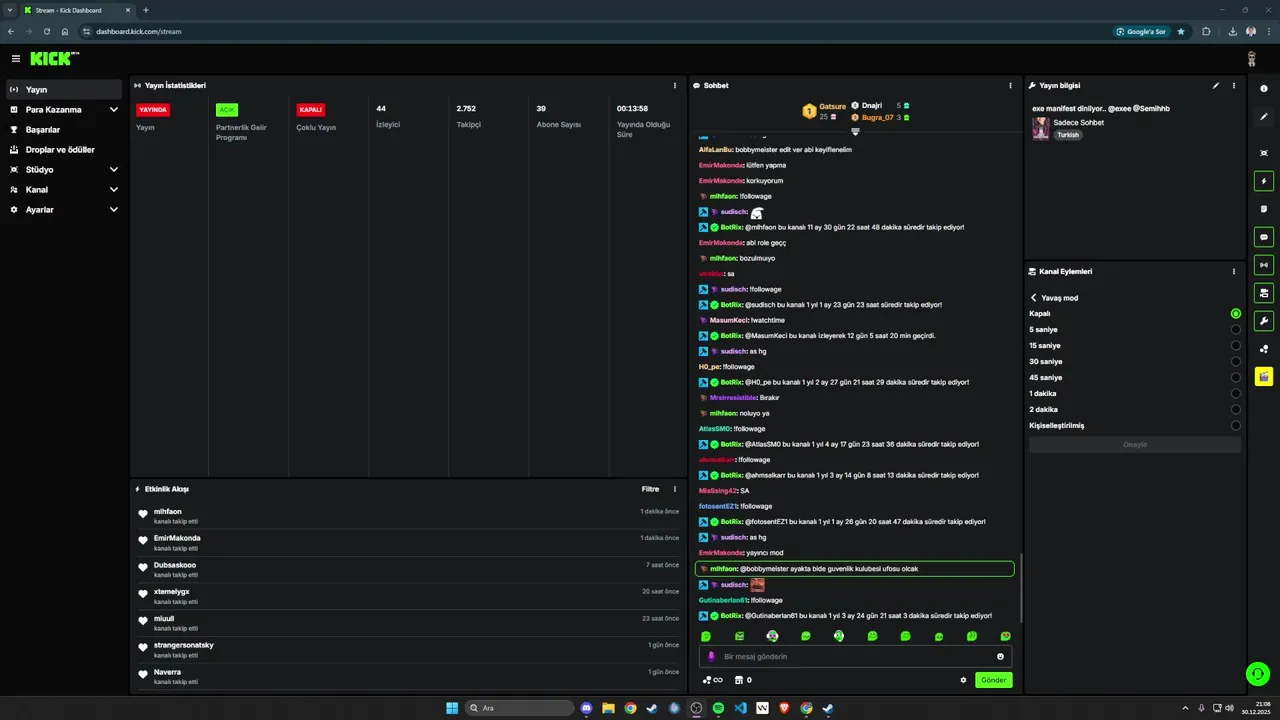
Task: Open the hamburger menu beside Kick logo
Action: click(x=15, y=59)
